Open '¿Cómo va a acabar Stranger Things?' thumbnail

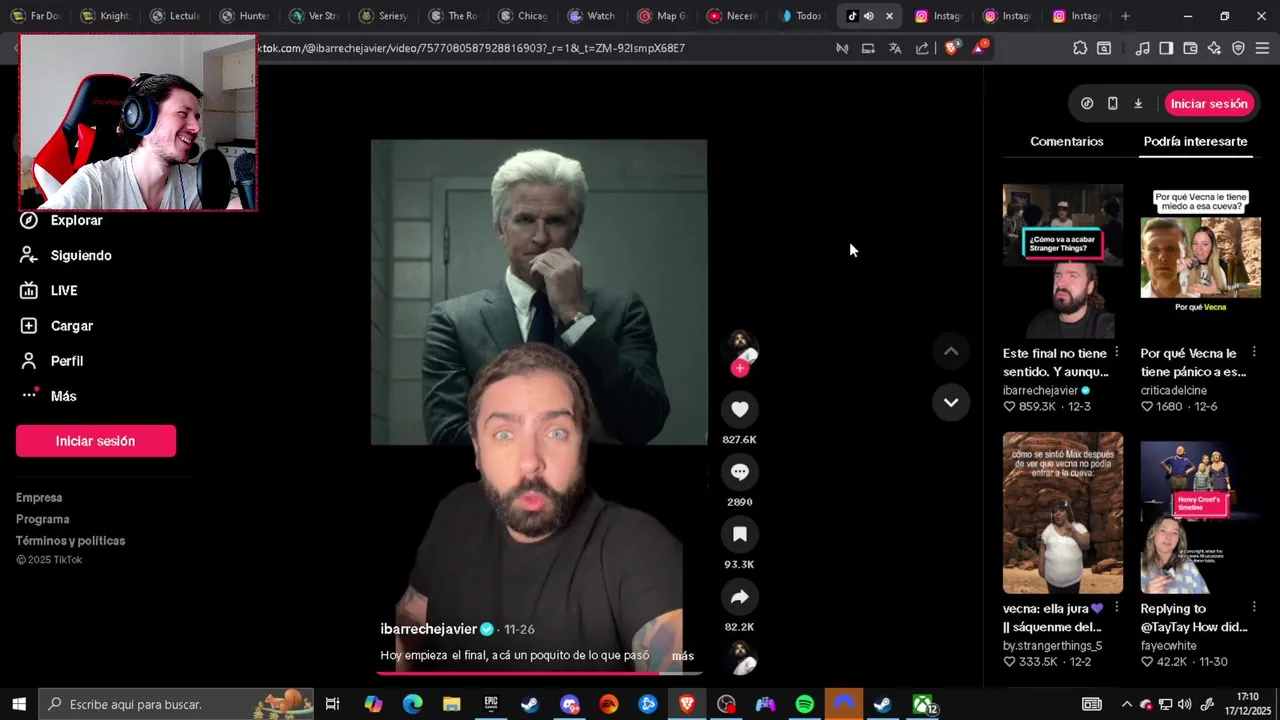point(1063,261)
